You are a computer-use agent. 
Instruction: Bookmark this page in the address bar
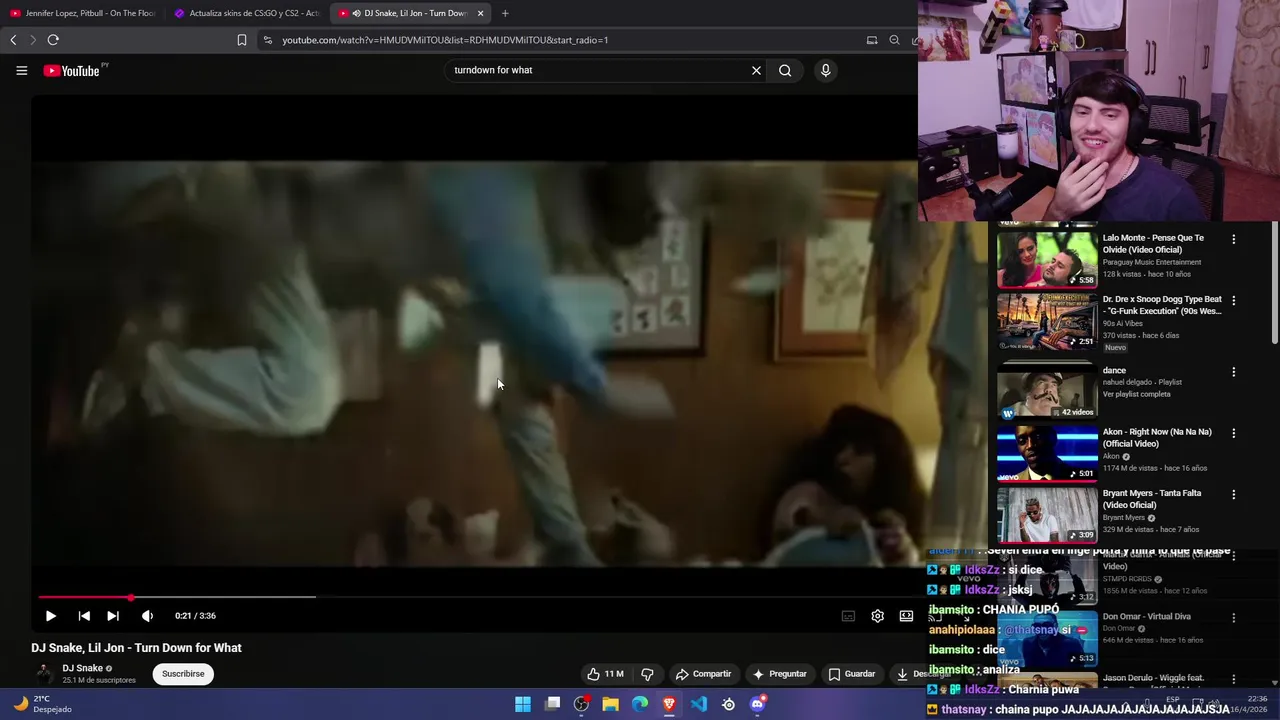(241, 40)
